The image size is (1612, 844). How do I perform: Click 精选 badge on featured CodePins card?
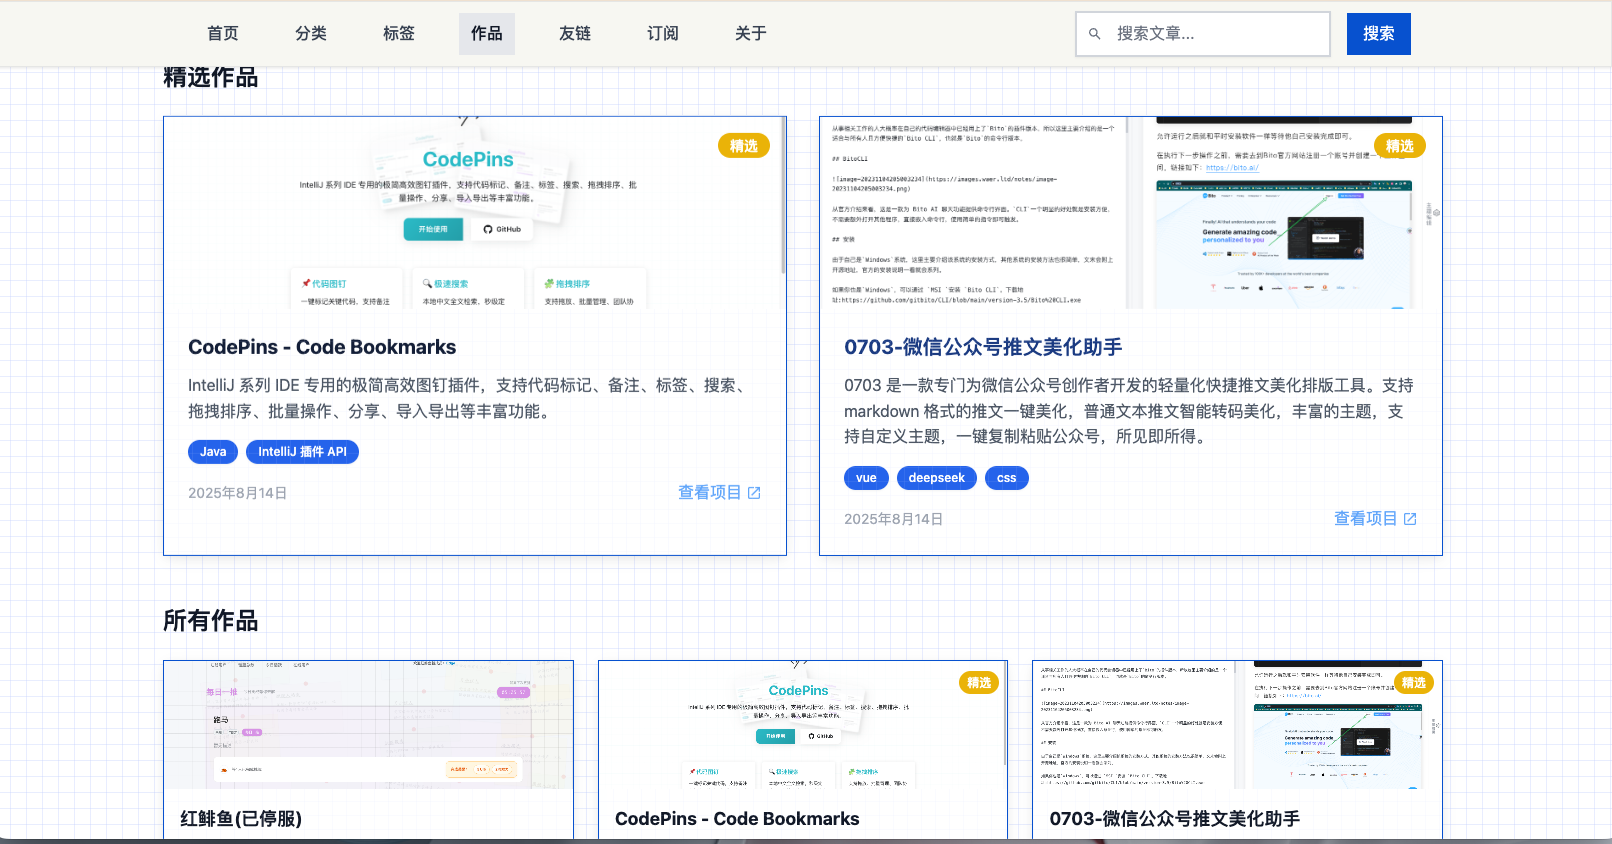pos(744,146)
